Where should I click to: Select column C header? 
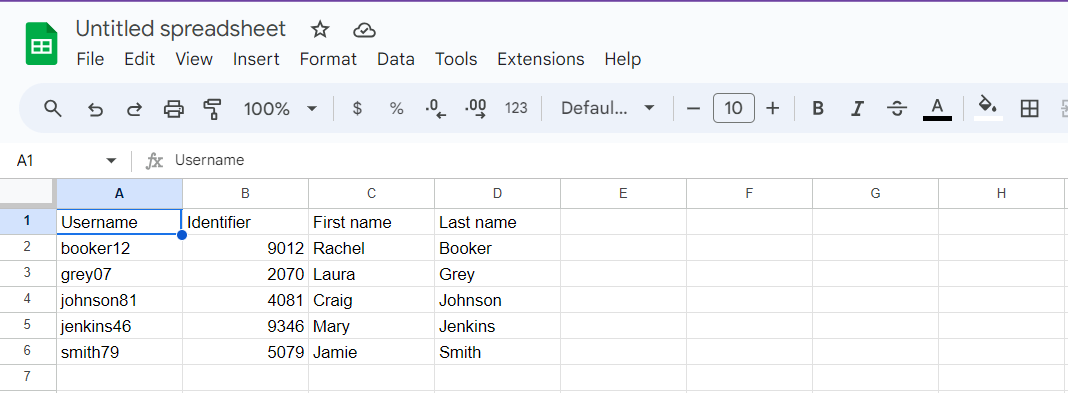point(371,193)
